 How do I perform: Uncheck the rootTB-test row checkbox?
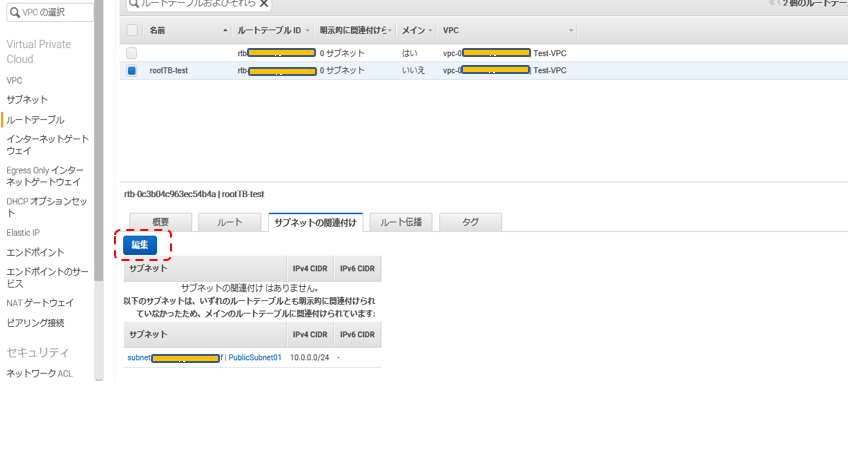coord(131,70)
